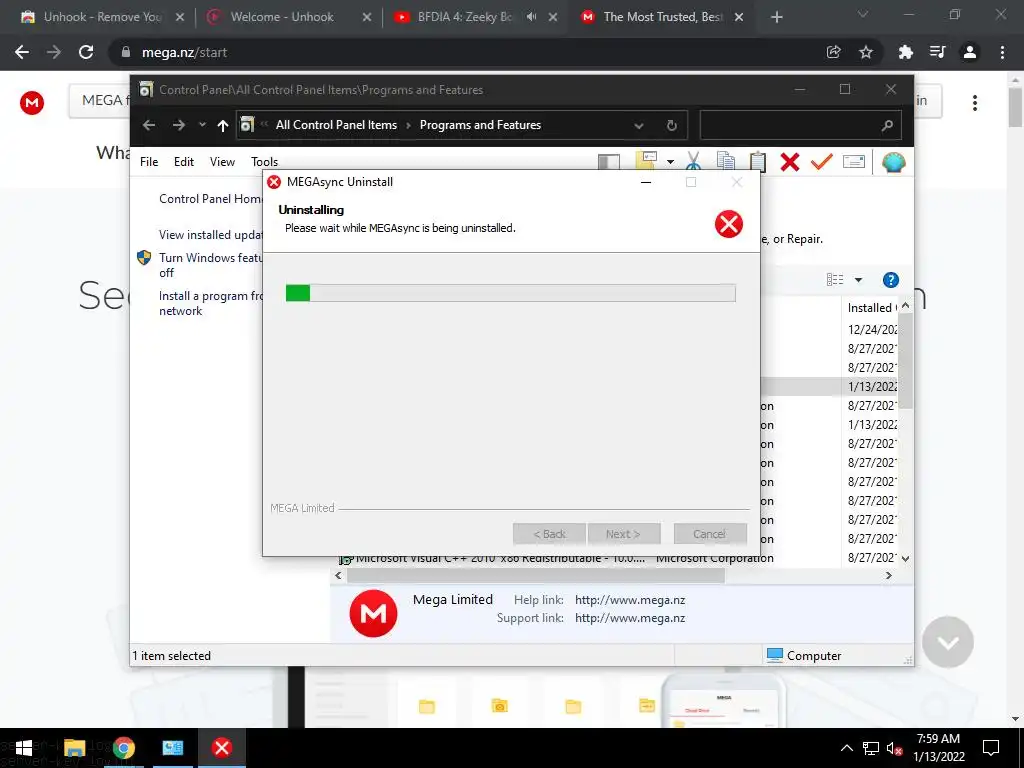Expand the address bar history dropdown

(x=639, y=125)
